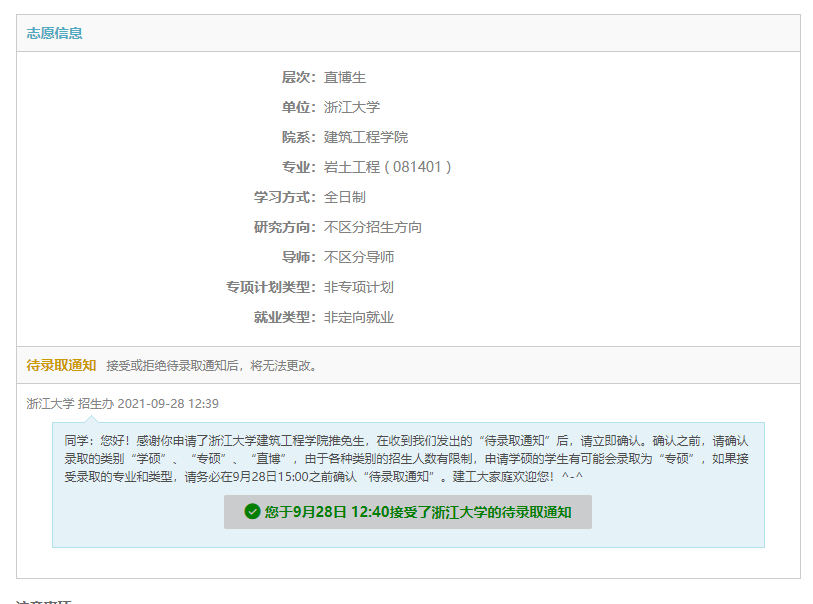This screenshot has width=813, height=604.
Task: Select the 不区分导师 advisor value
Action: [x=359, y=257]
